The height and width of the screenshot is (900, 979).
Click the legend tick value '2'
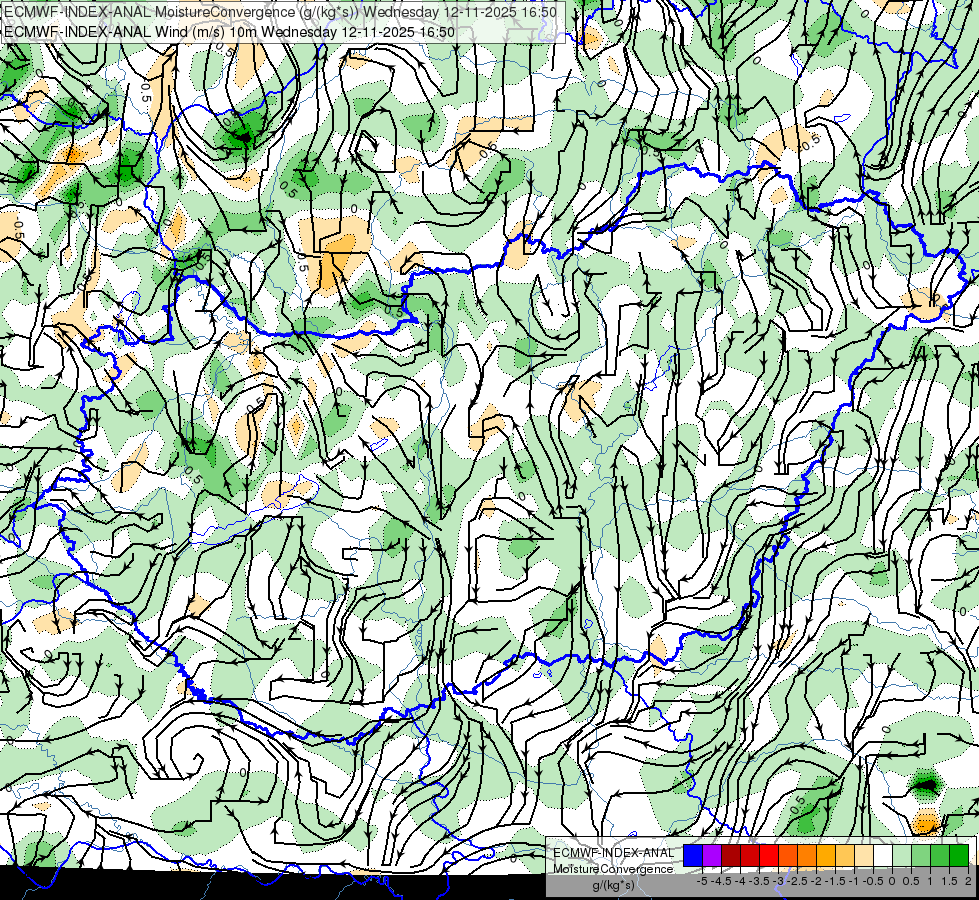tap(968, 881)
